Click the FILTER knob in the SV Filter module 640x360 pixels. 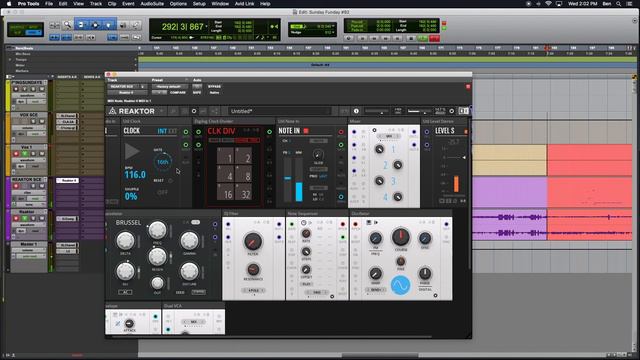(x=253, y=241)
